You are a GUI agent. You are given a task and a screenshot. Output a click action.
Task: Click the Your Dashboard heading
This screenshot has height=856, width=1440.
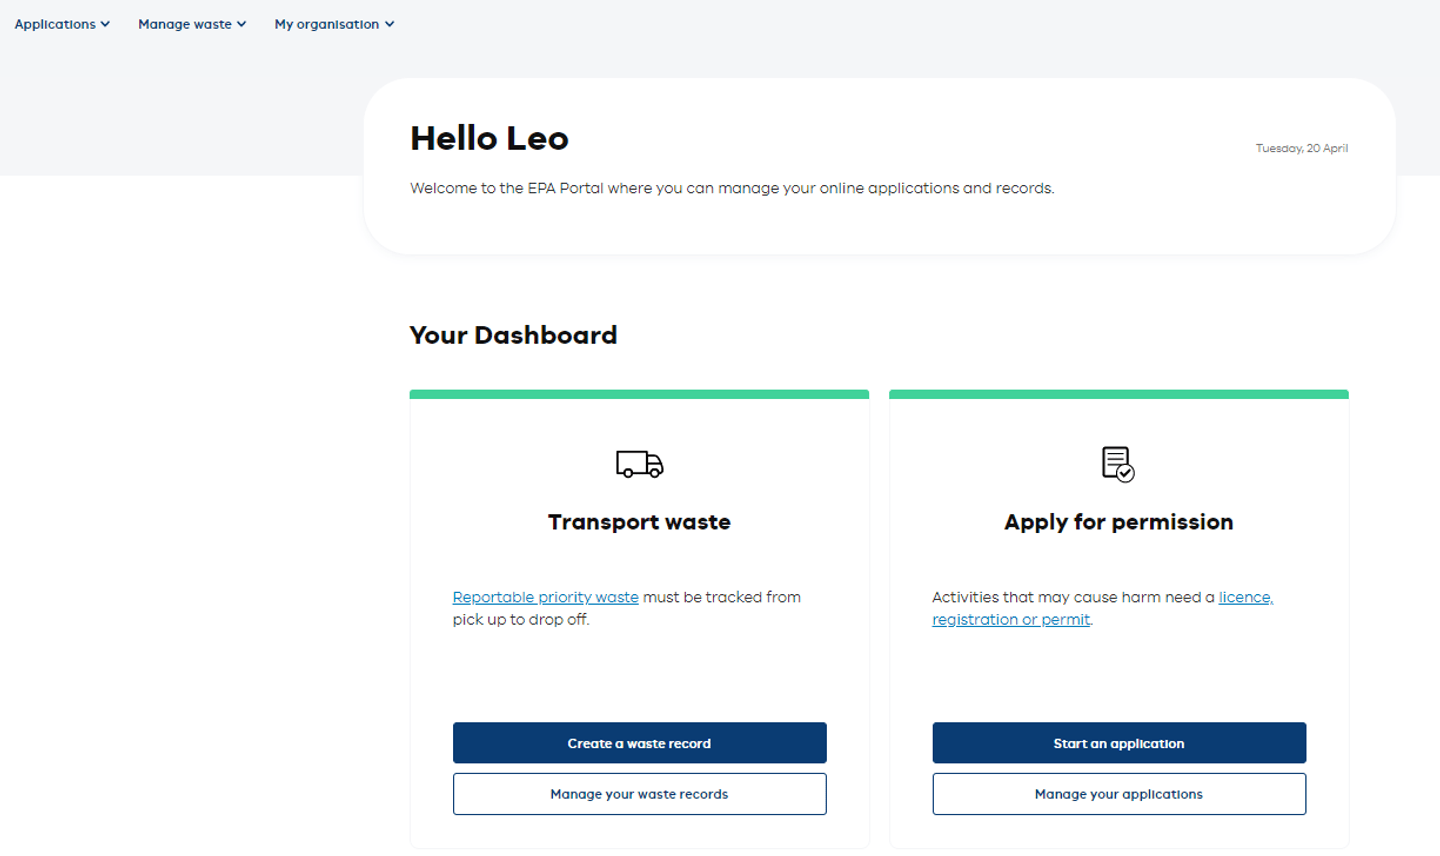(x=513, y=335)
